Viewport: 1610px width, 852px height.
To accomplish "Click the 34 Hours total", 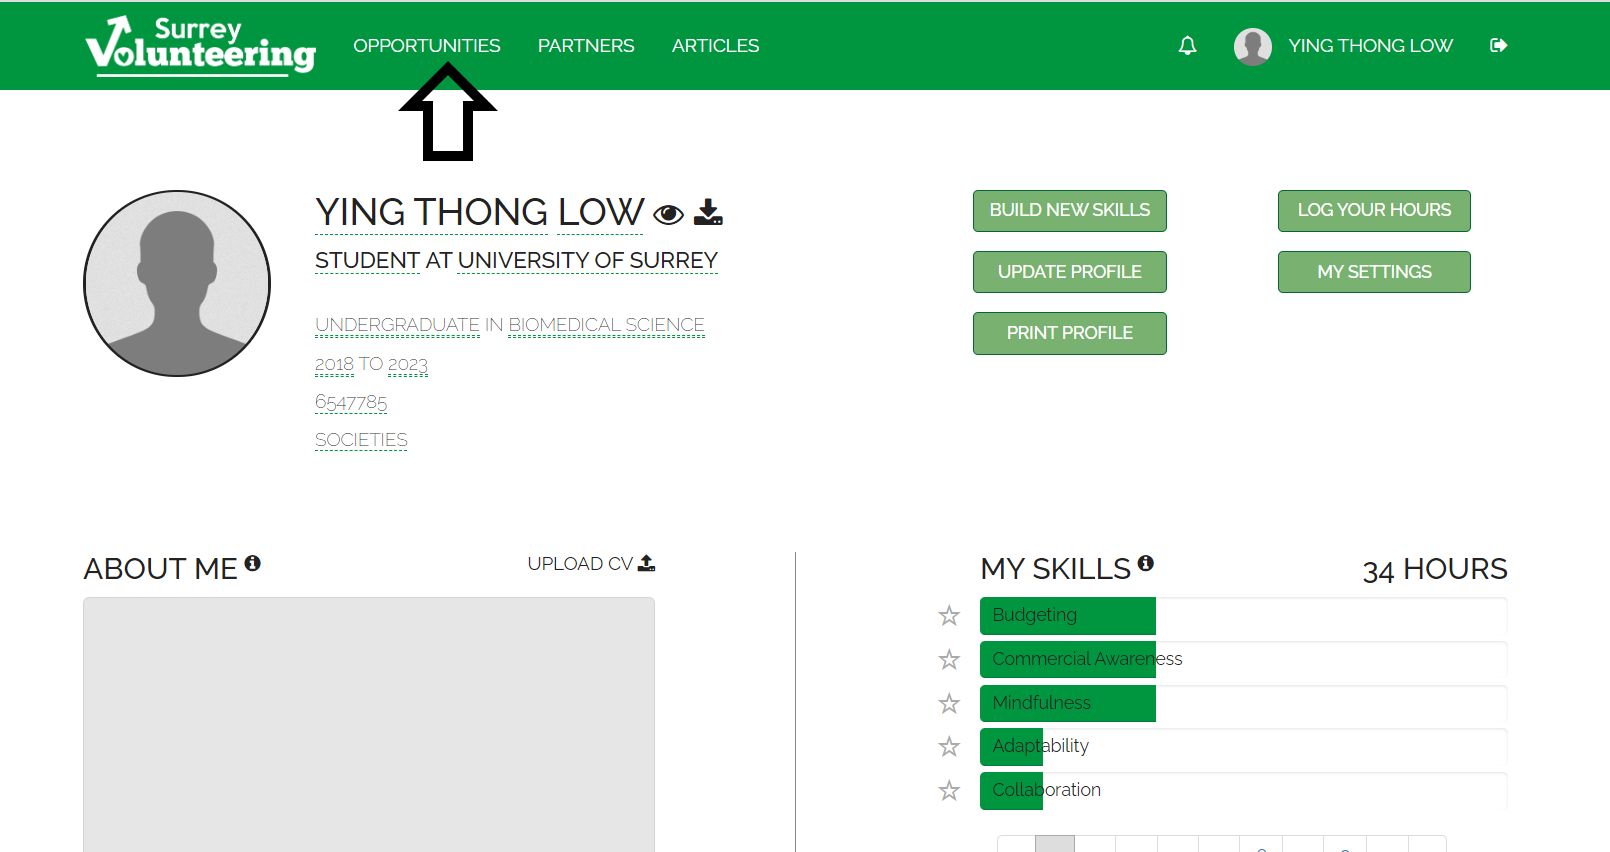I will pyautogui.click(x=1434, y=569).
